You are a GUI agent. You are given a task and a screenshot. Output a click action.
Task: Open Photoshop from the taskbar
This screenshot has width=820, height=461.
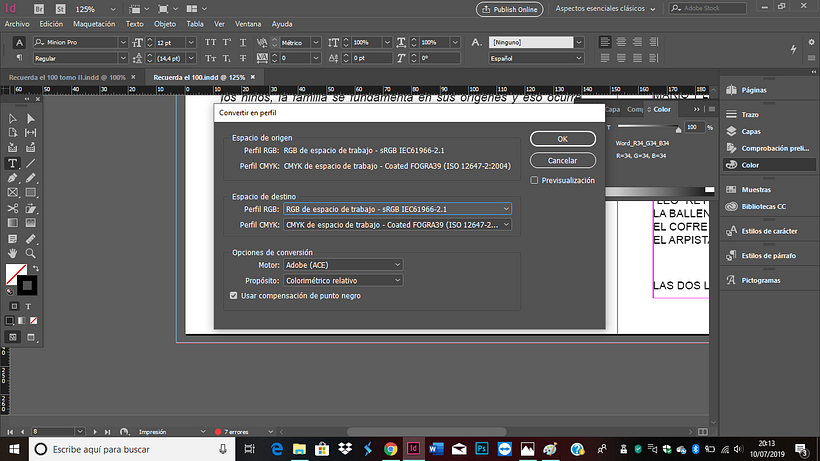tap(482, 449)
